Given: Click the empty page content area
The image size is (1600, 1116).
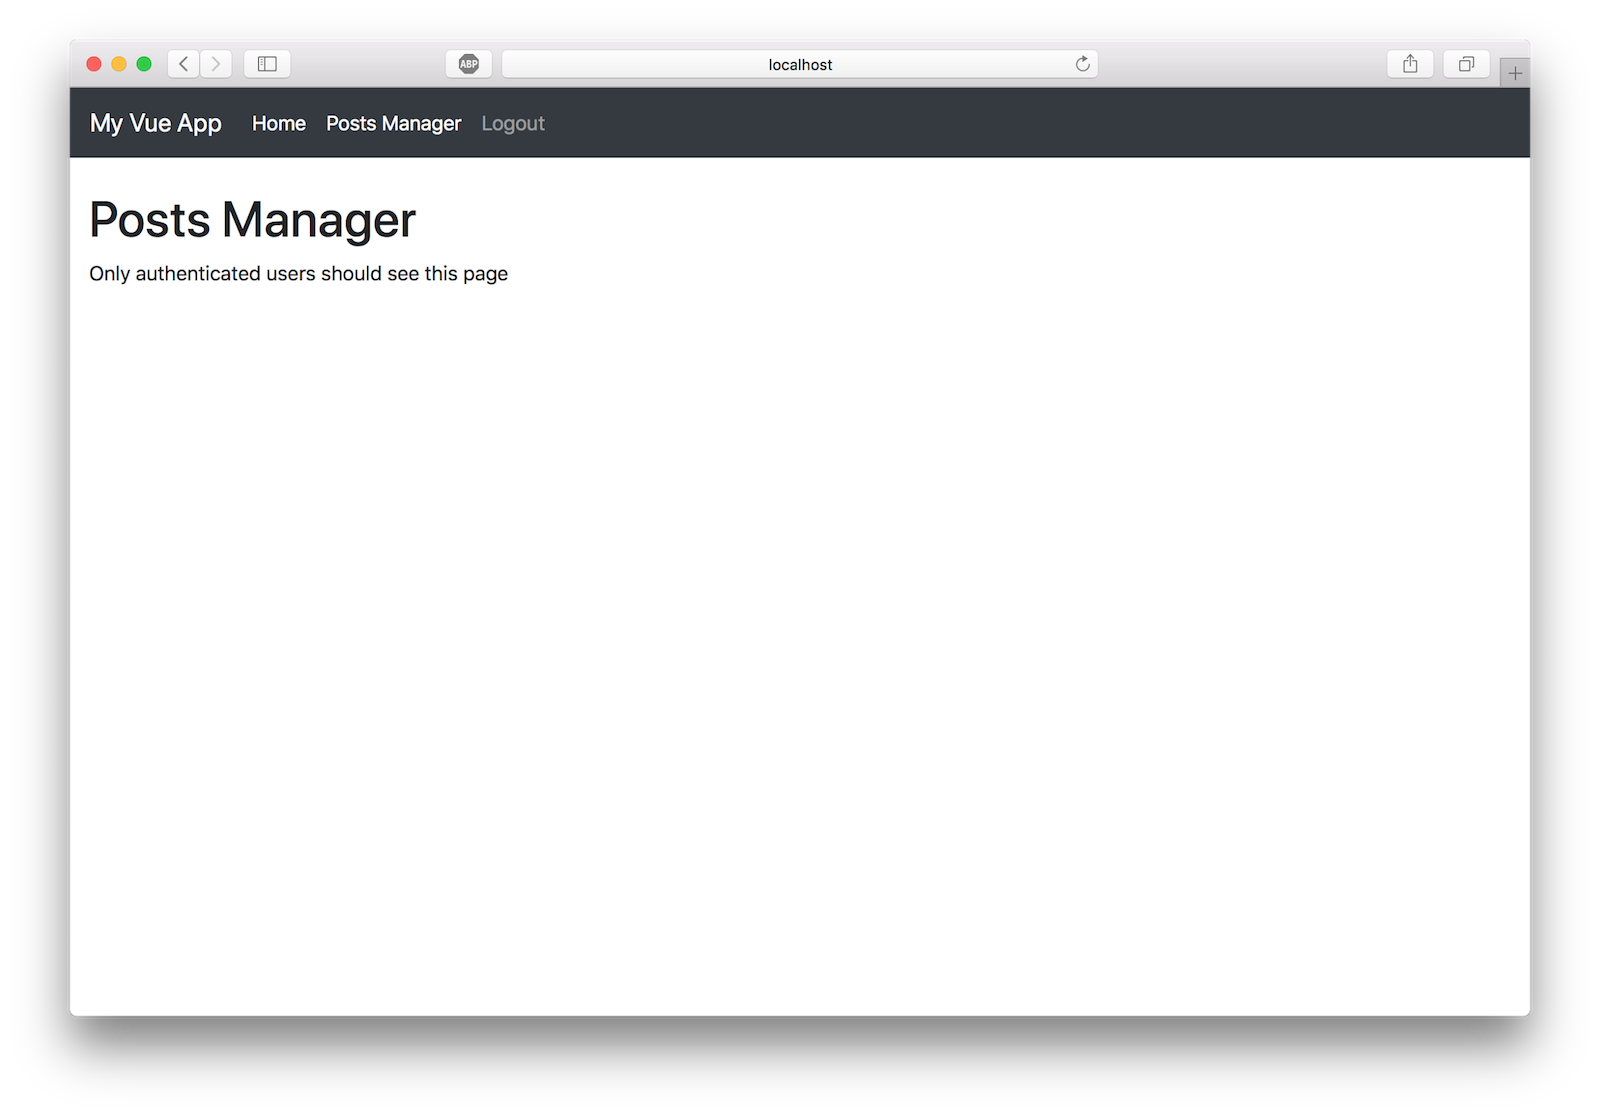Looking at the screenshot, I should click(800, 650).
